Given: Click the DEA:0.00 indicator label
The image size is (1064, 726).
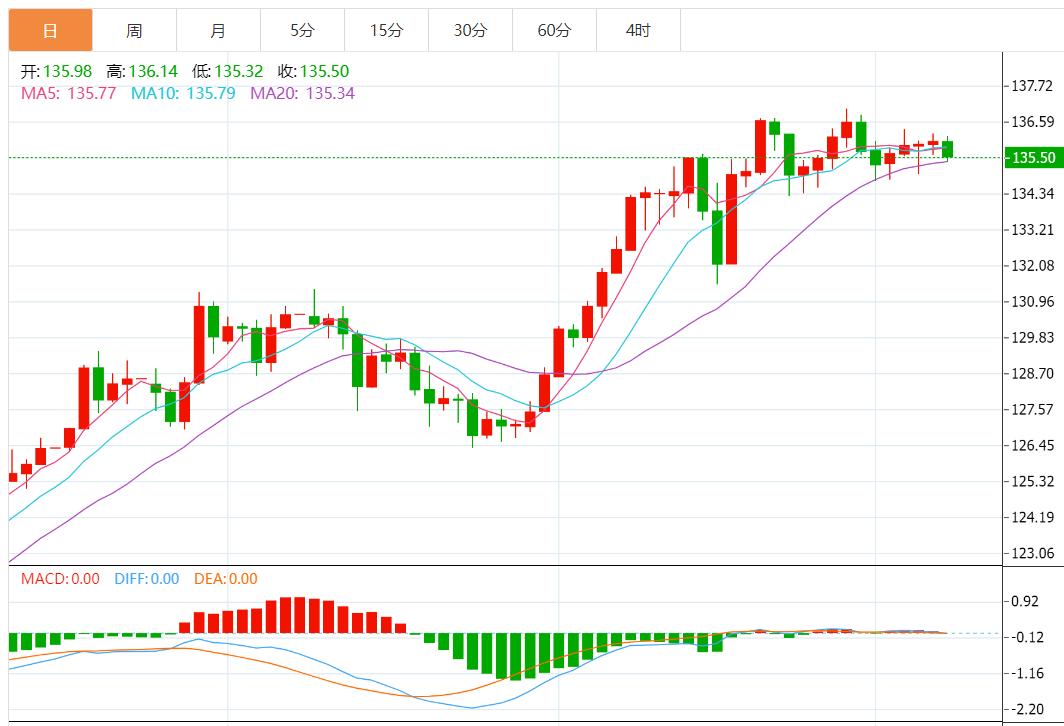Looking at the screenshot, I should pyautogui.click(x=226, y=579).
